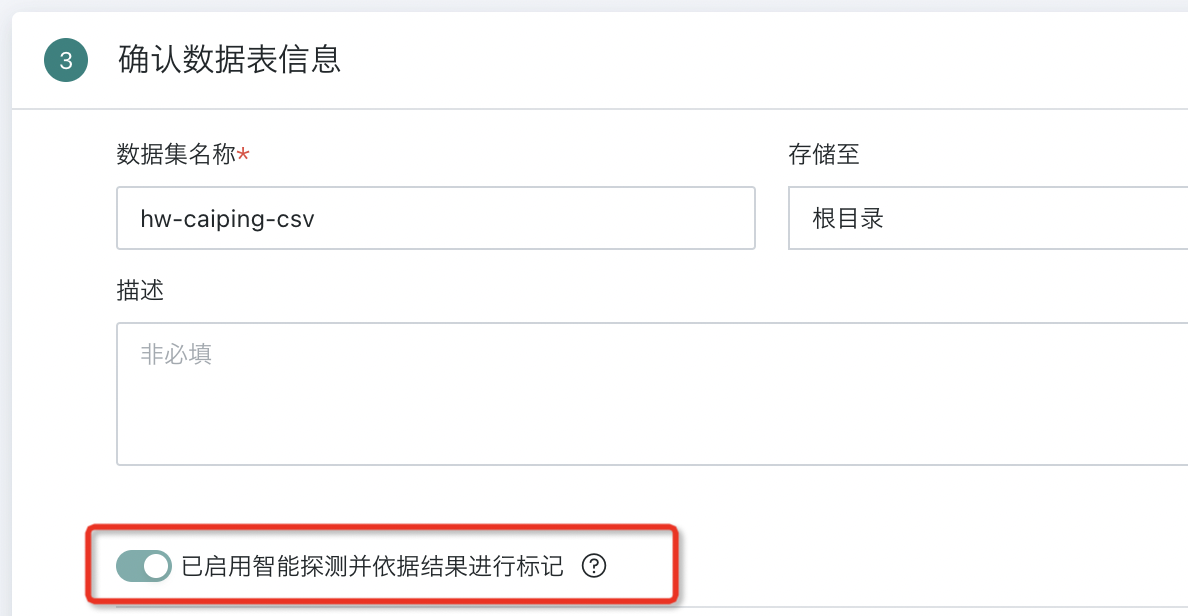Click the 确认数据表信息 step heading
1188x616 pixels.
(x=230, y=59)
